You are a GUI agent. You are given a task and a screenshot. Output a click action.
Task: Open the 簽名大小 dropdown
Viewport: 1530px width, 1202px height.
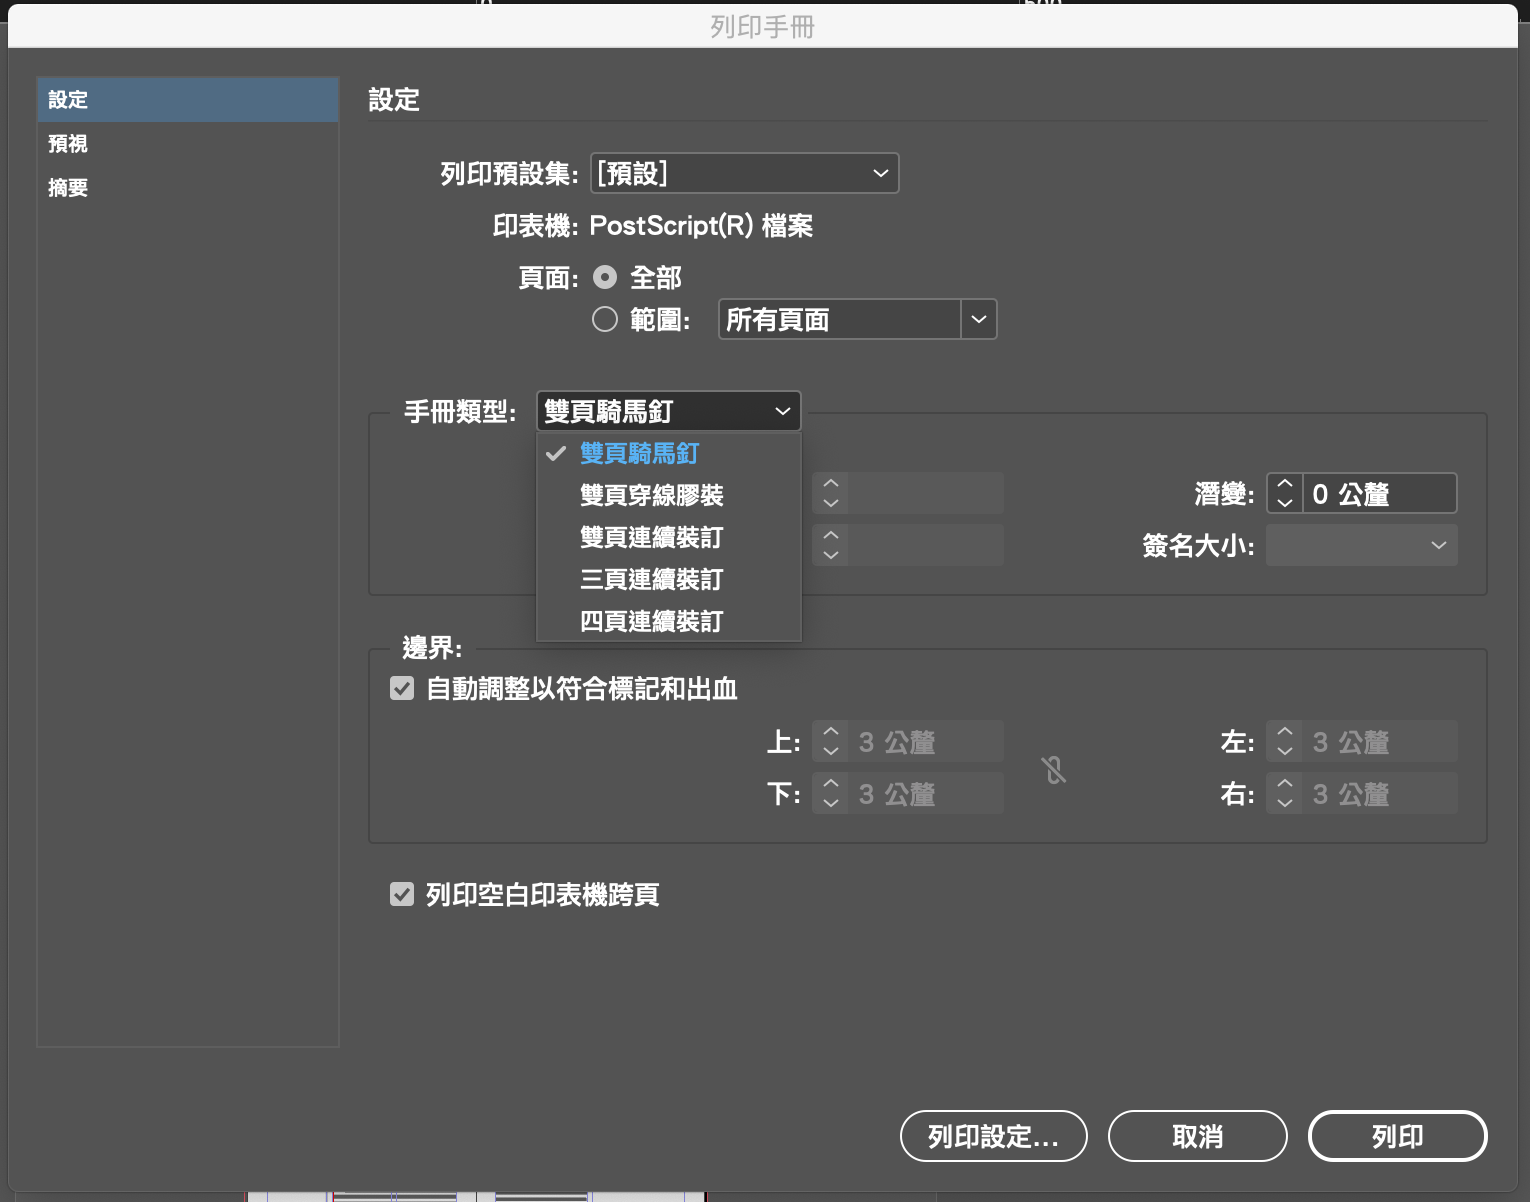pyautogui.click(x=1361, y=545)
